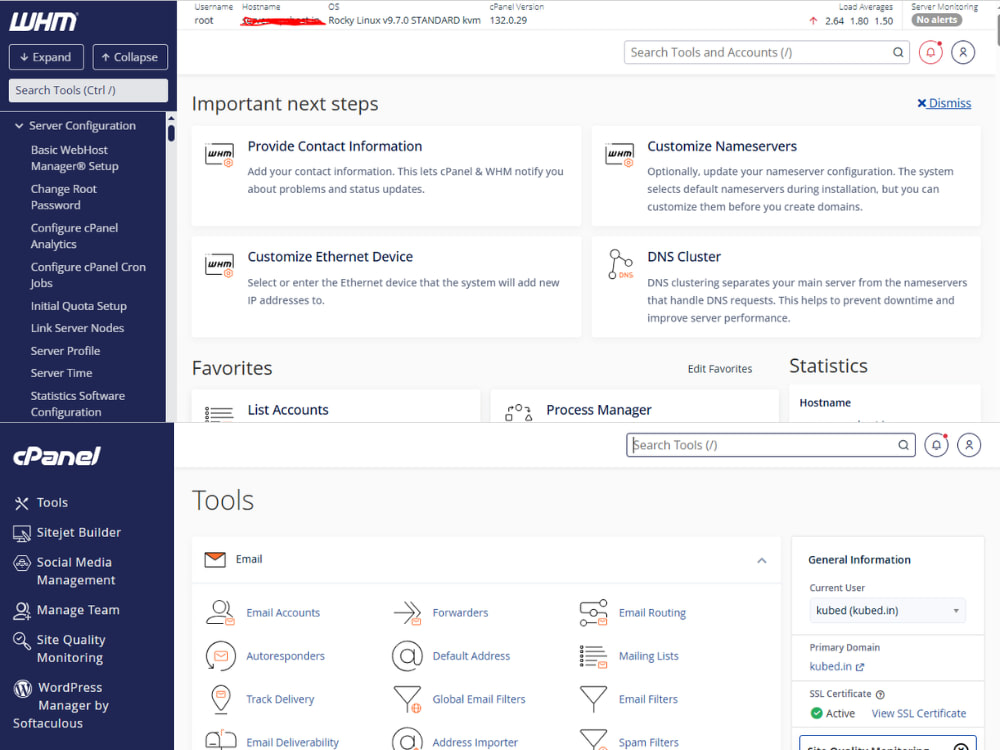Viewport: 1000px width, 750px height.
Task: Click View SSL Certificate link
Action: point(918,714)
